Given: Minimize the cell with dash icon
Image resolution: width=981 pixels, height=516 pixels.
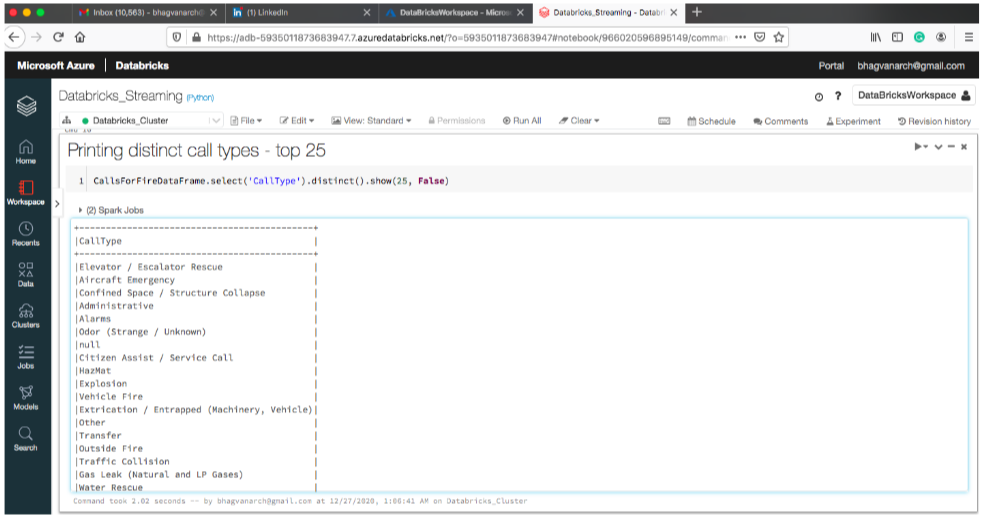Looking at the screenshot, I should click(951, 146).
